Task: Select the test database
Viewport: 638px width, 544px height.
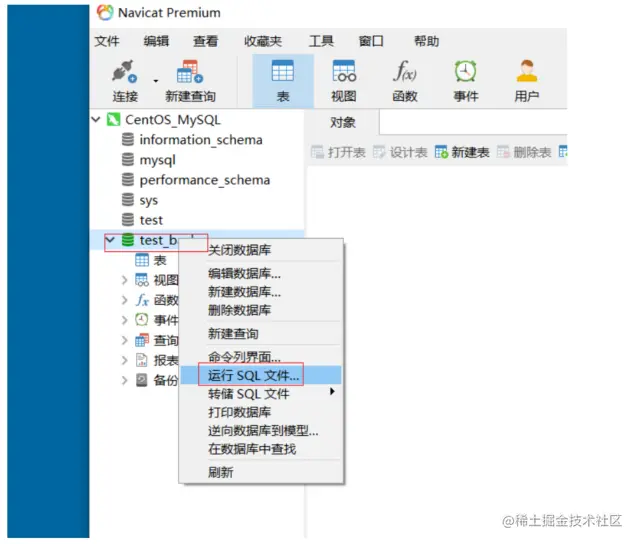Action: 151,220
